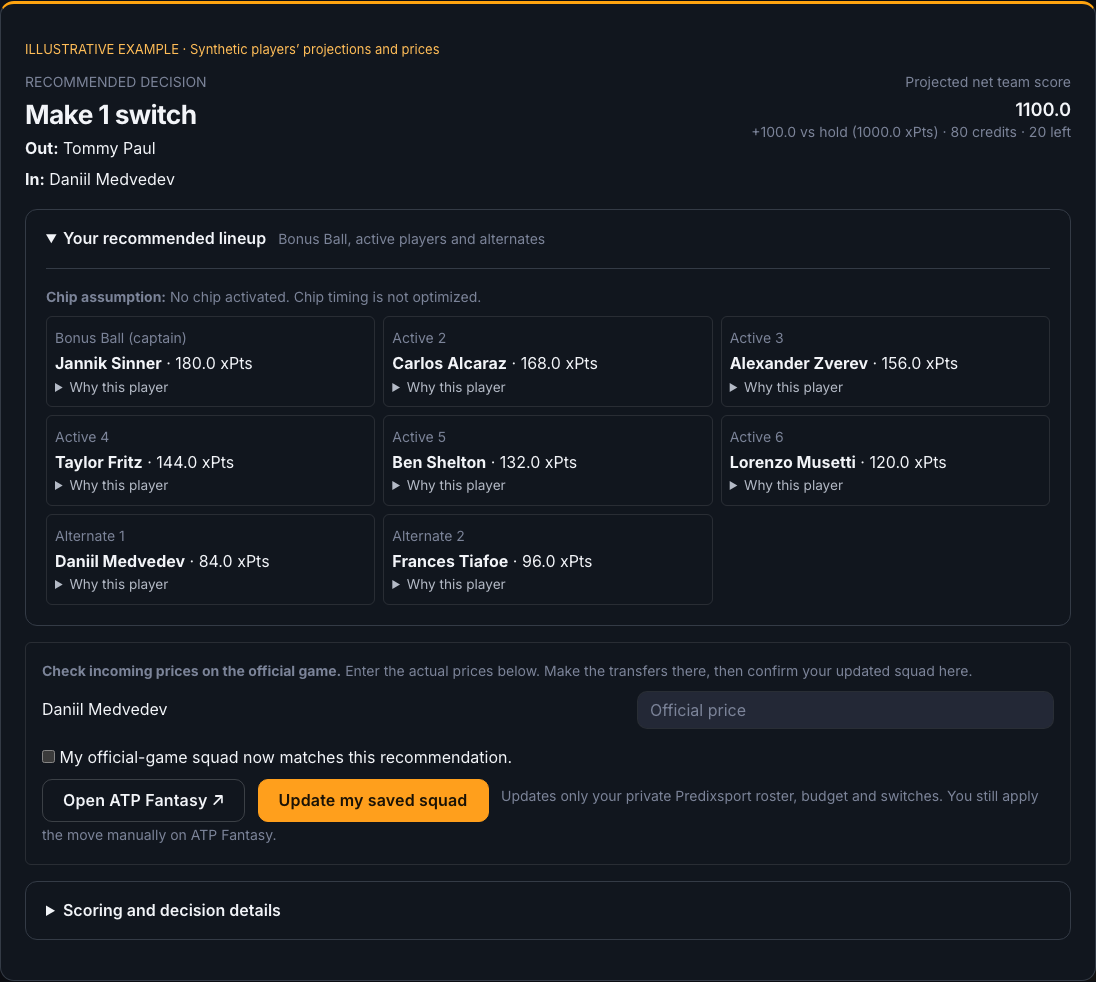Click Daniil Medvedev label beside price field

[x=105, y=709]
